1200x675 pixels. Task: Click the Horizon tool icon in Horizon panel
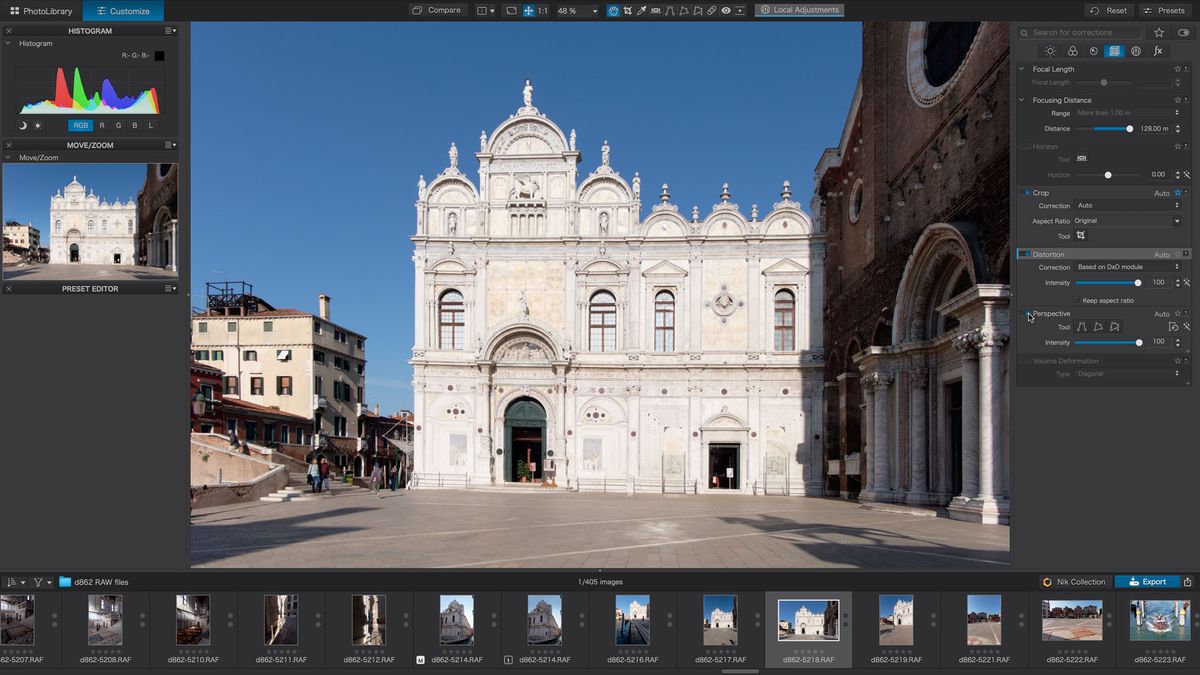pos(1082,158)
